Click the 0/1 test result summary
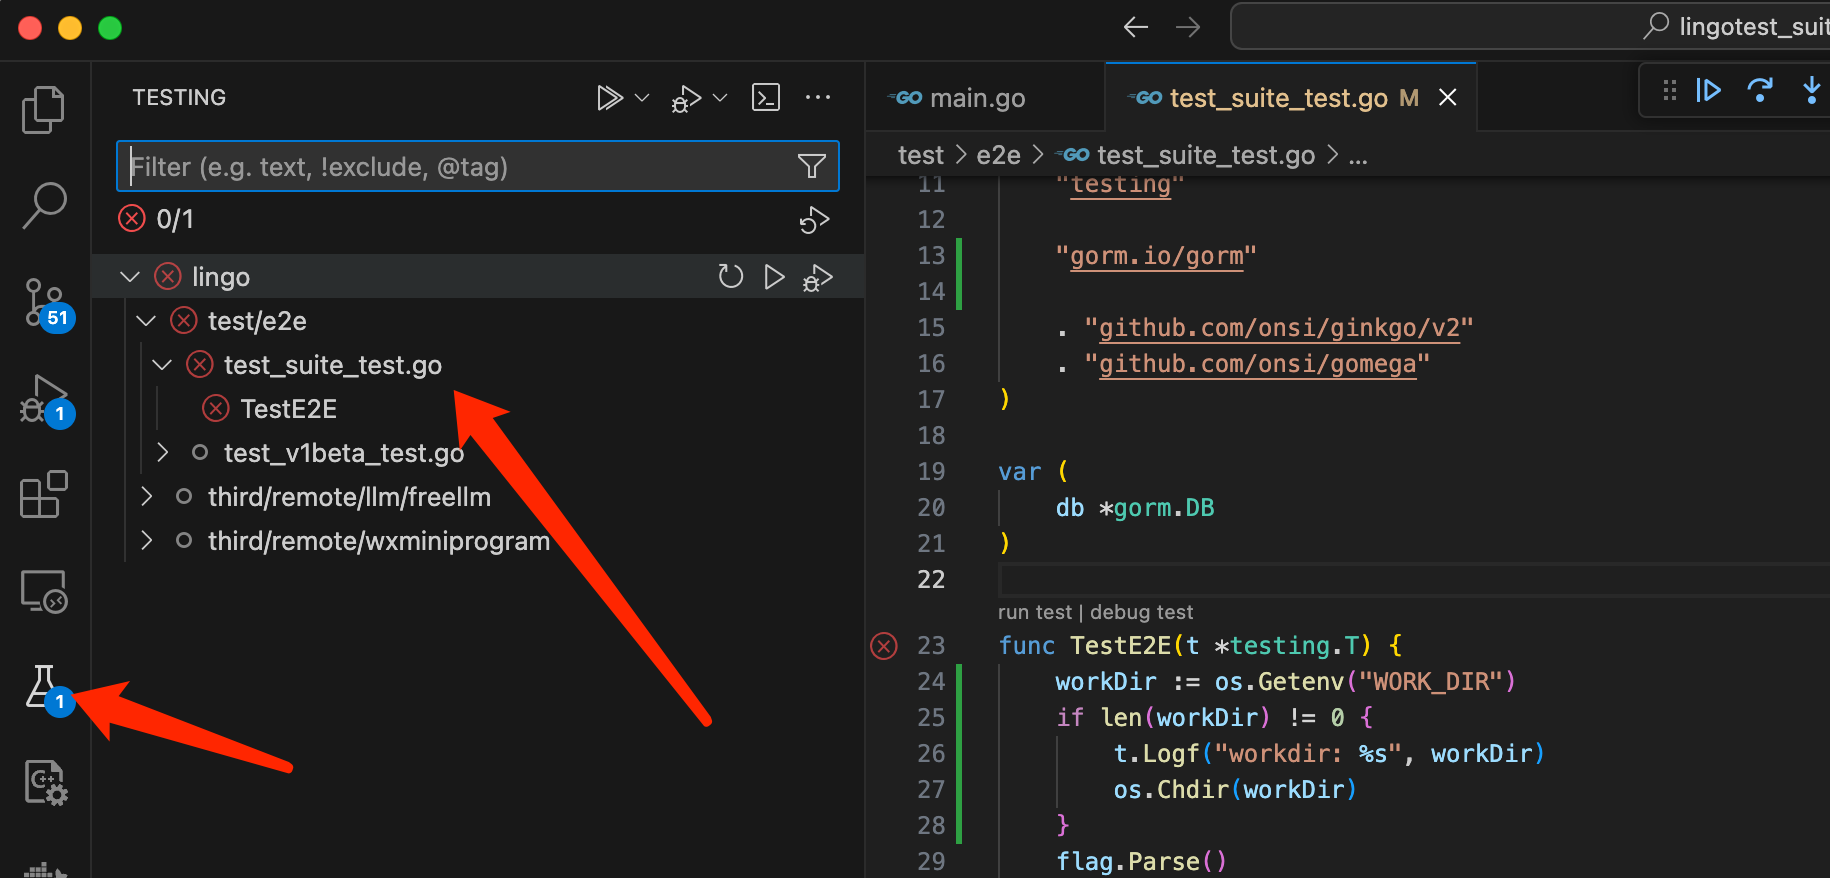This screenshot has width=1830, height=878. point(175,219)
